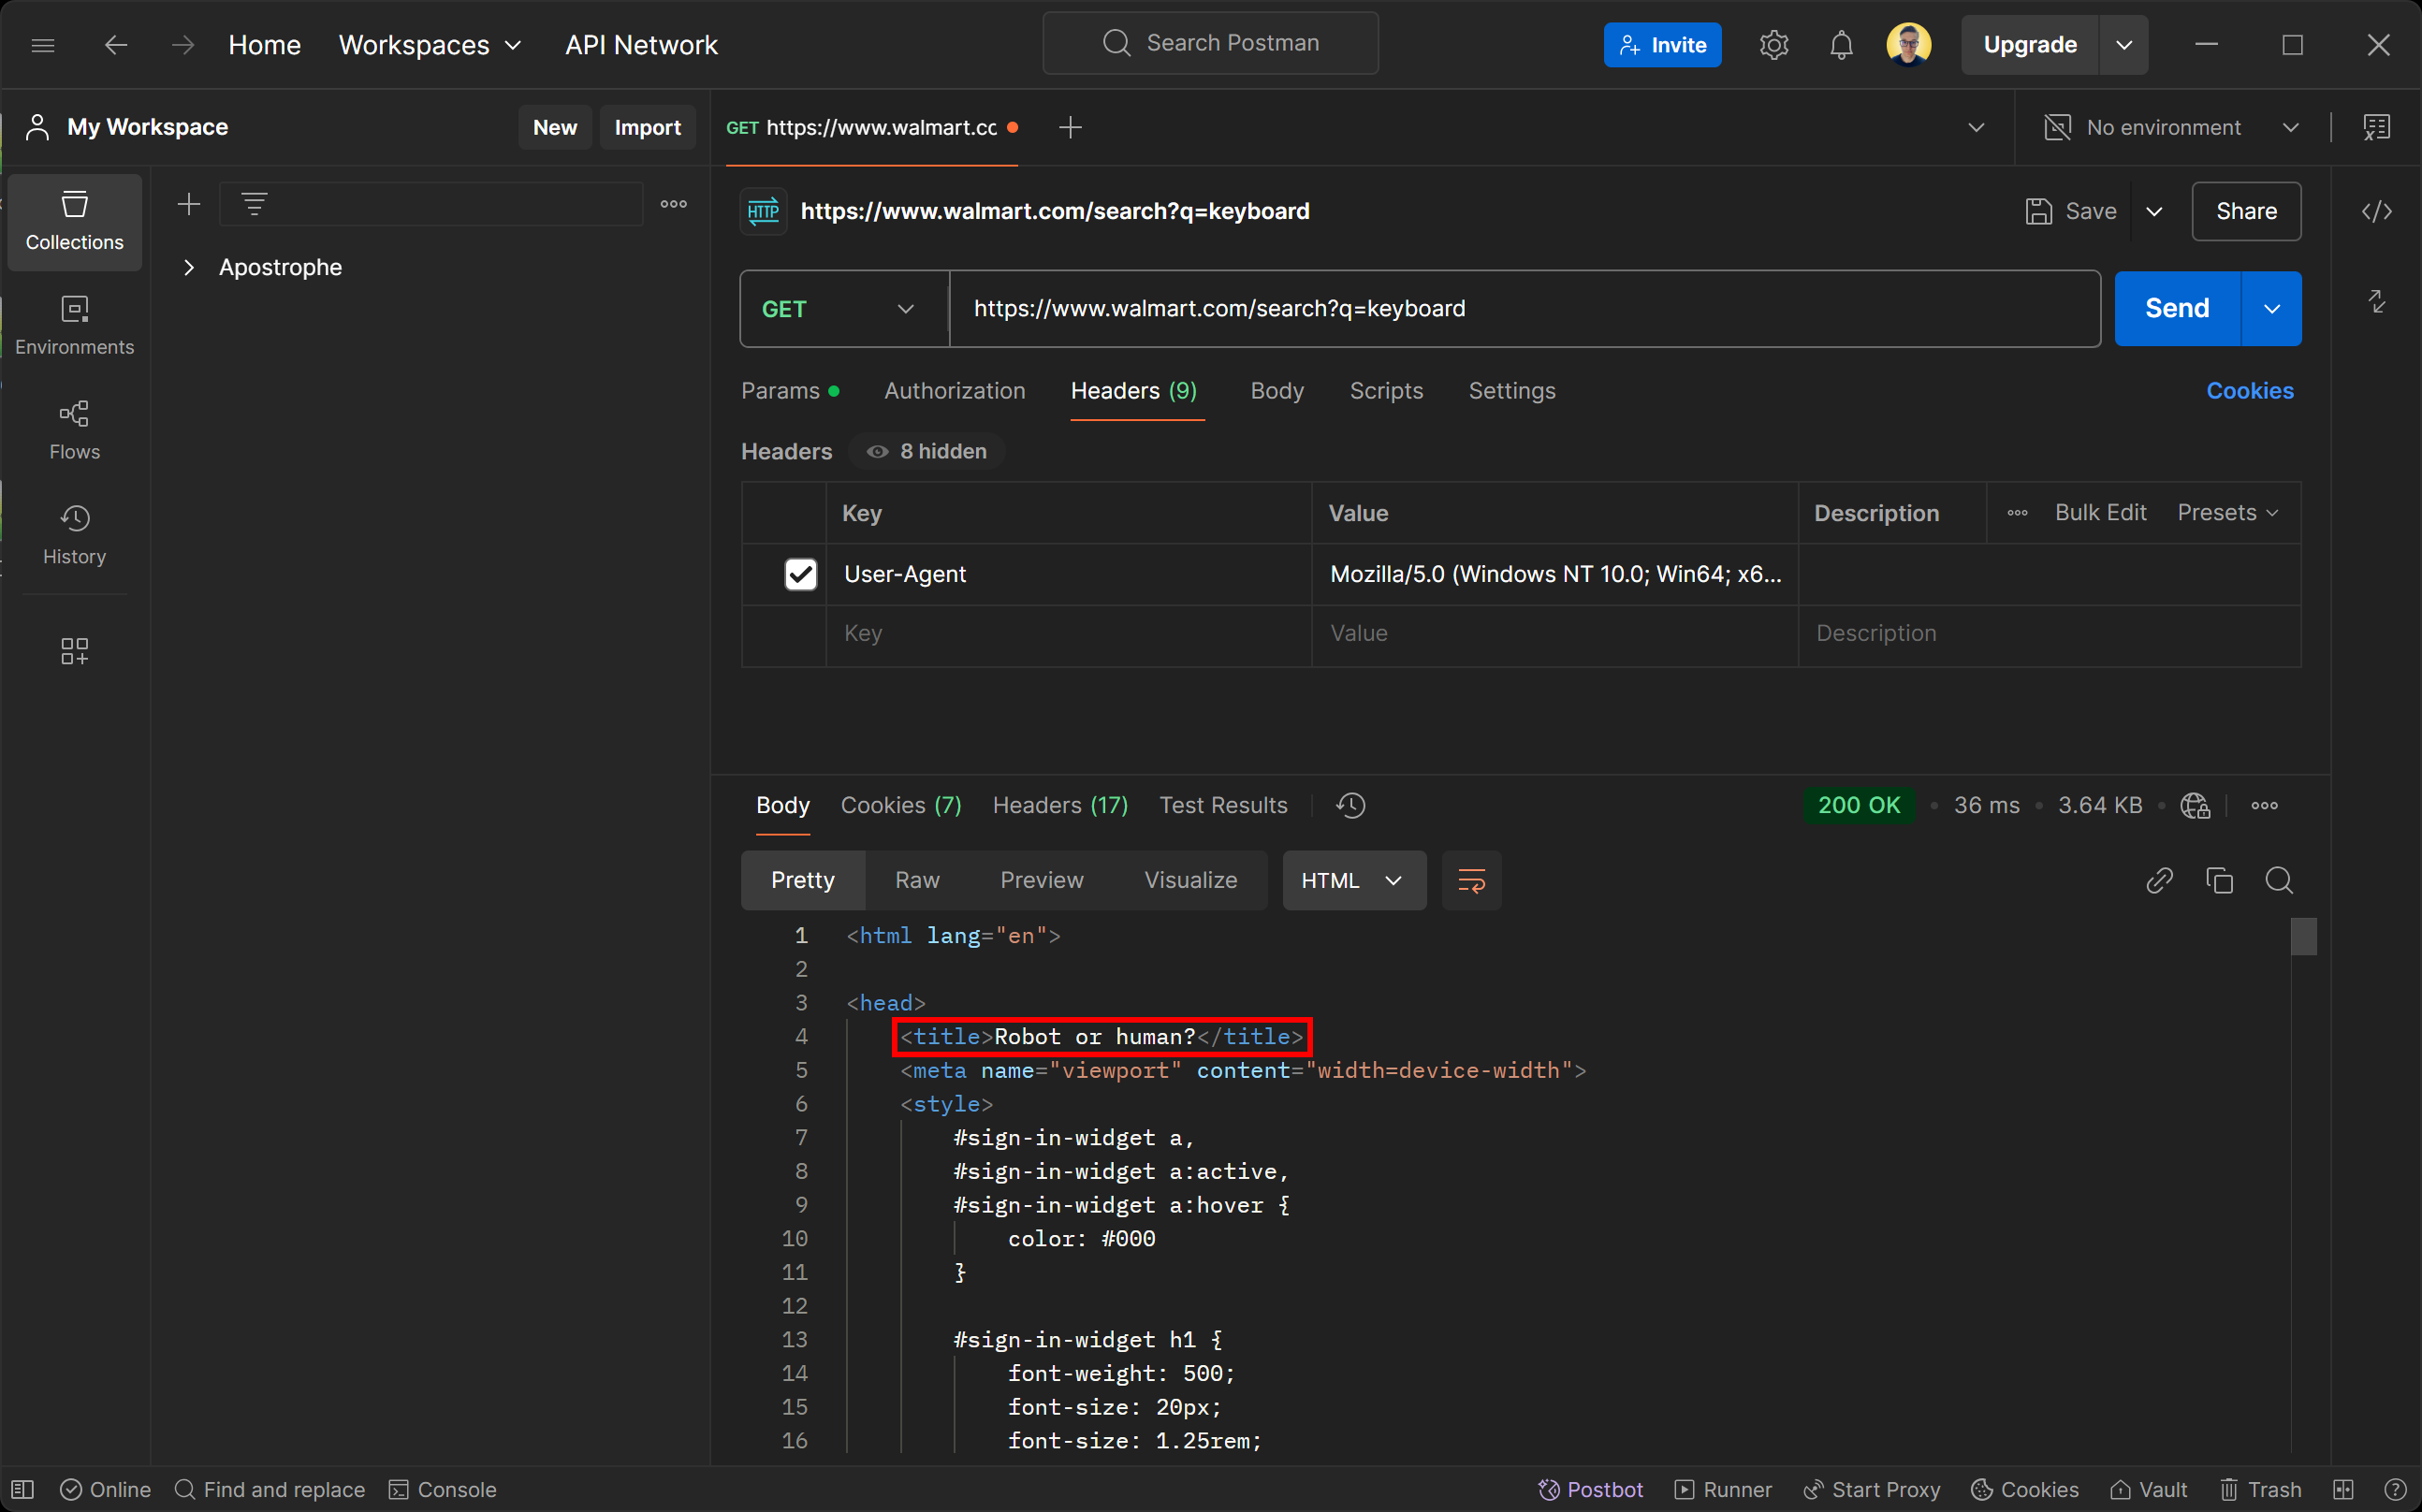Click the code snippet icon
2422x1512 pixels.
coord(2376,211)
